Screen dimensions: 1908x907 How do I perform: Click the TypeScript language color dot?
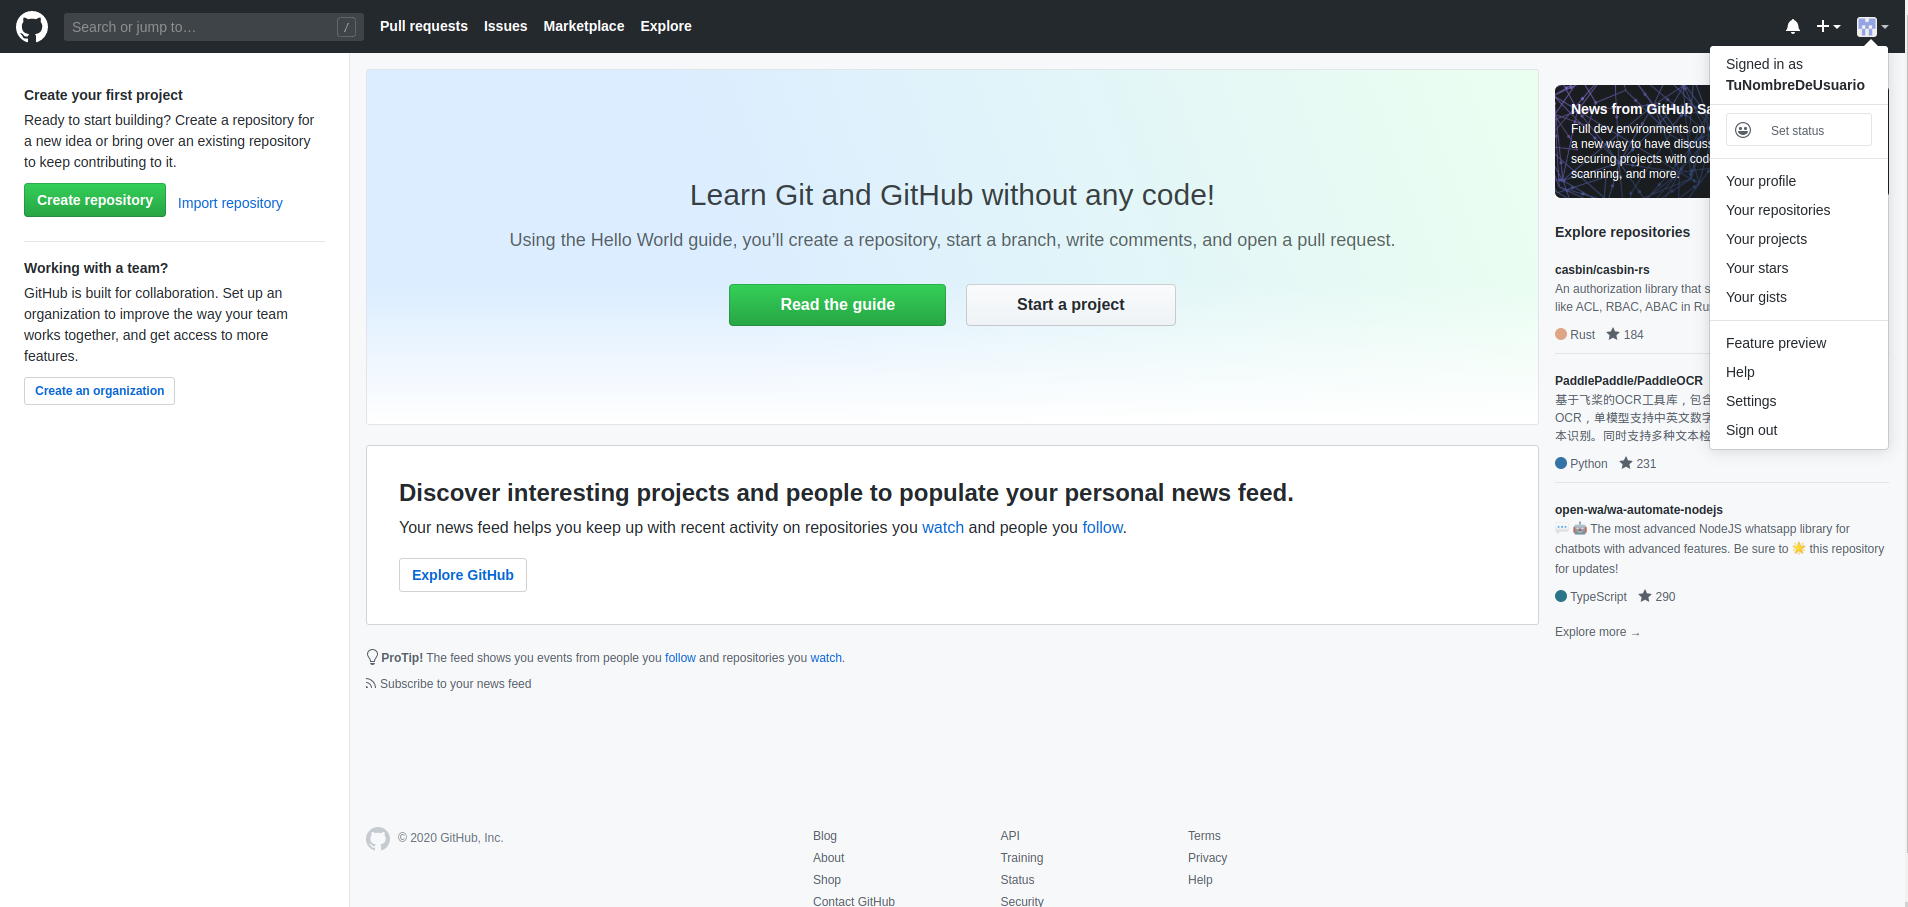click(x=1561, y=596)
